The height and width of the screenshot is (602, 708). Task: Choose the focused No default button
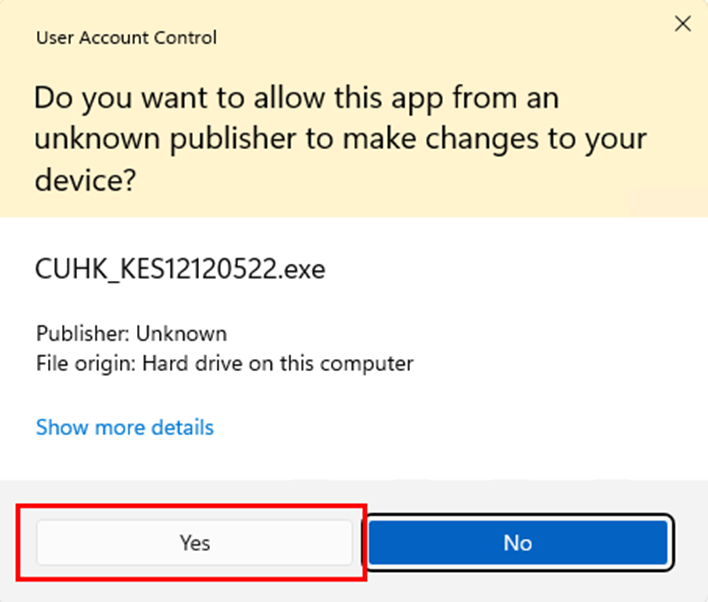click(x=518, y=542)
